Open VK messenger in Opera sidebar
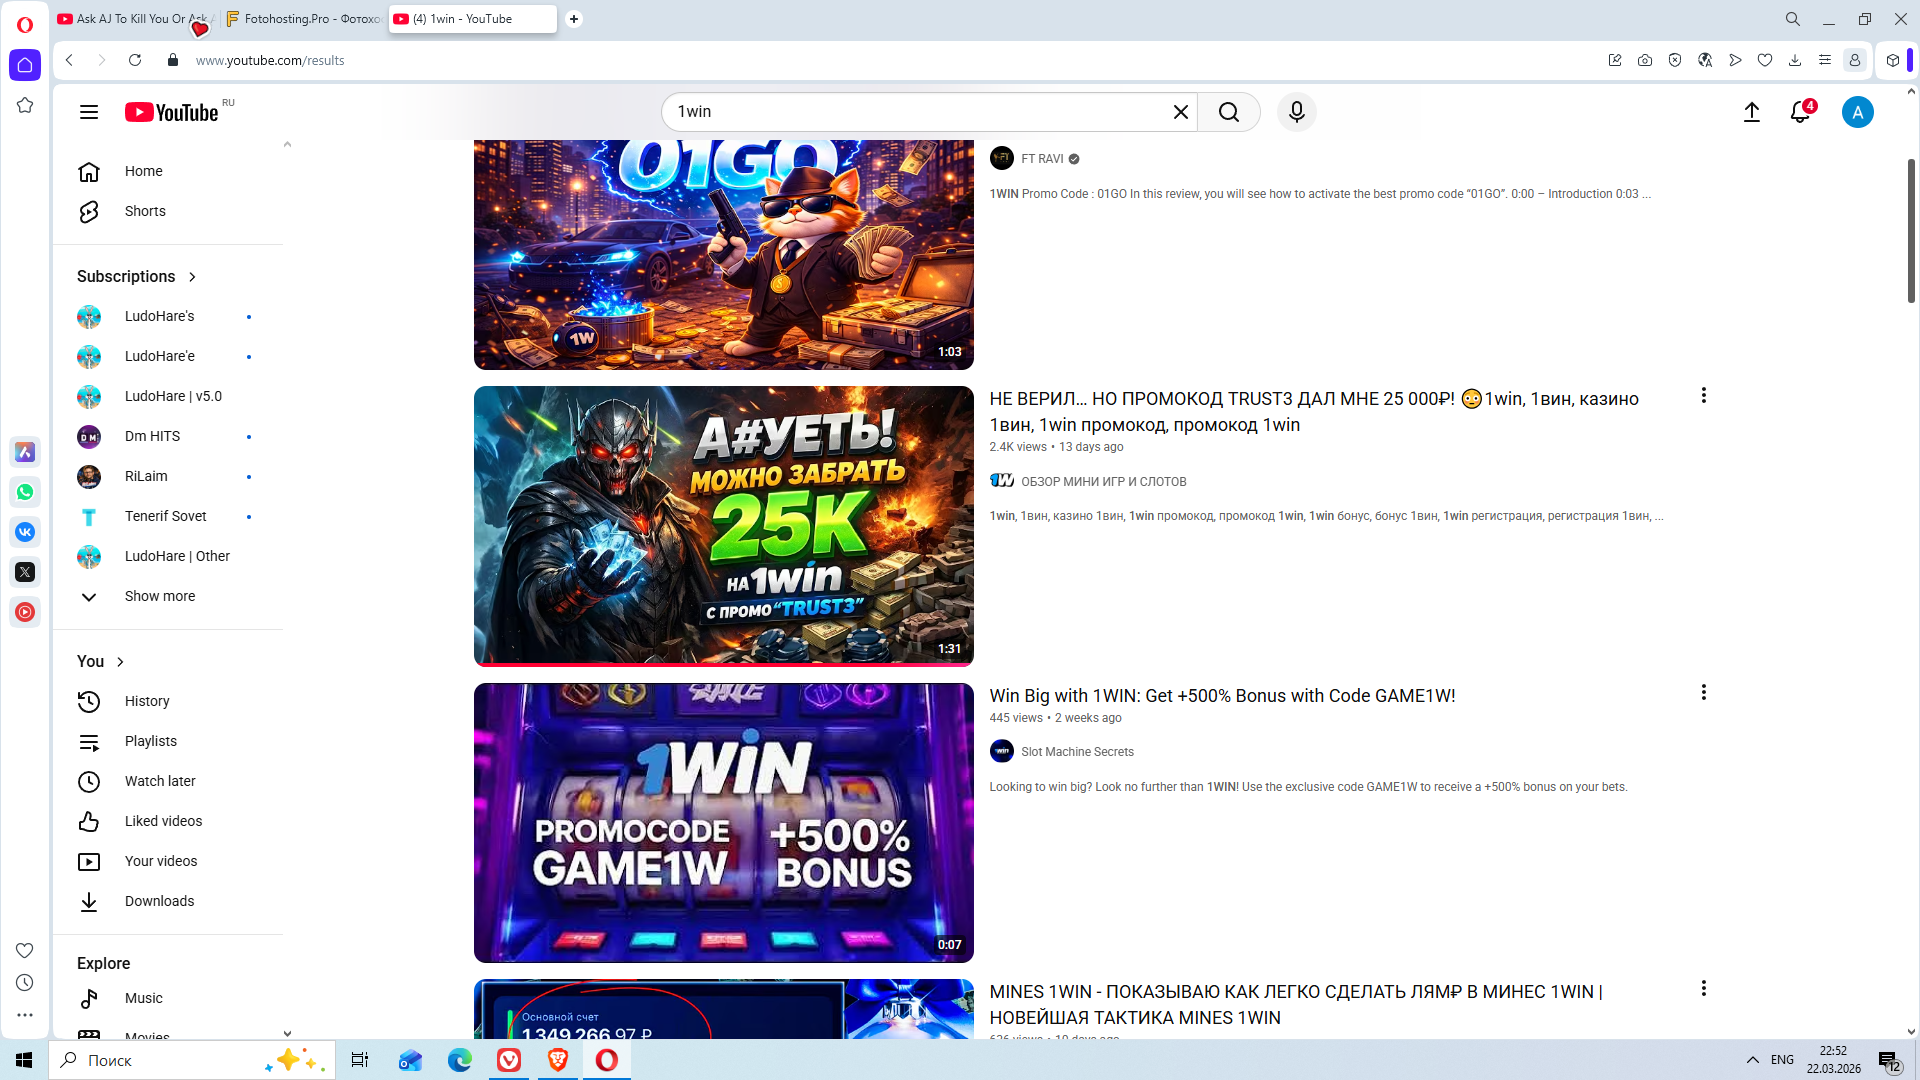The height and width of the screenshot is (1080, 1920). click(25, 532)
